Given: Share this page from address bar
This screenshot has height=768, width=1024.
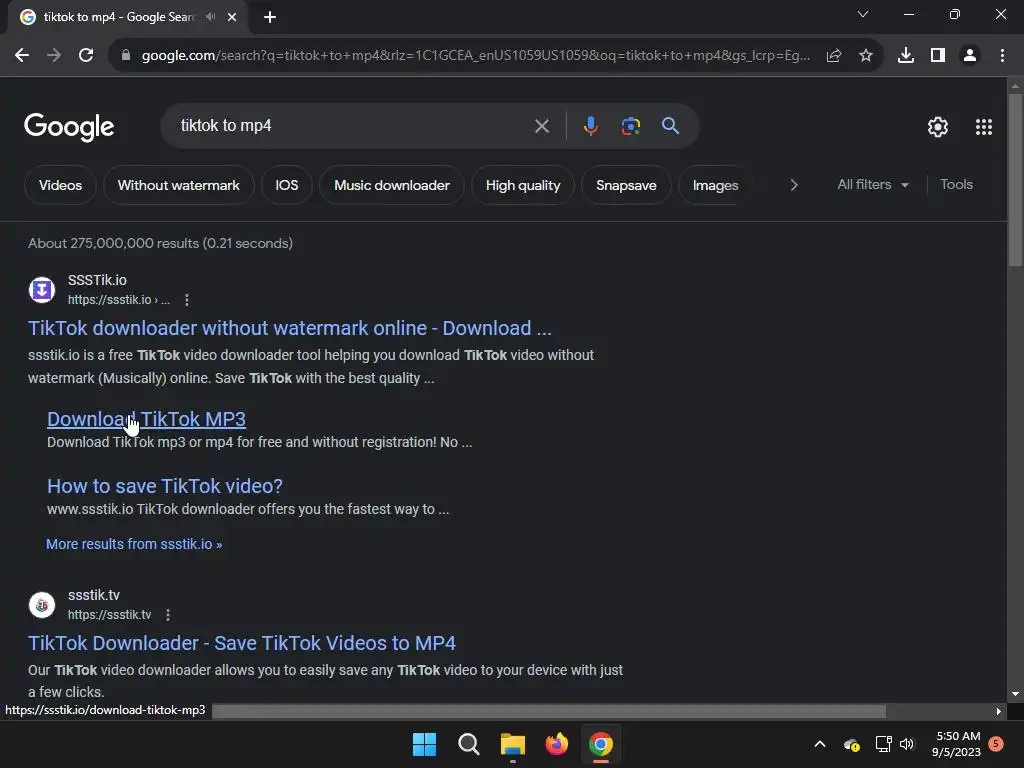Looking at the screenshot, I should pyautogui.click(x=834, y=56).
